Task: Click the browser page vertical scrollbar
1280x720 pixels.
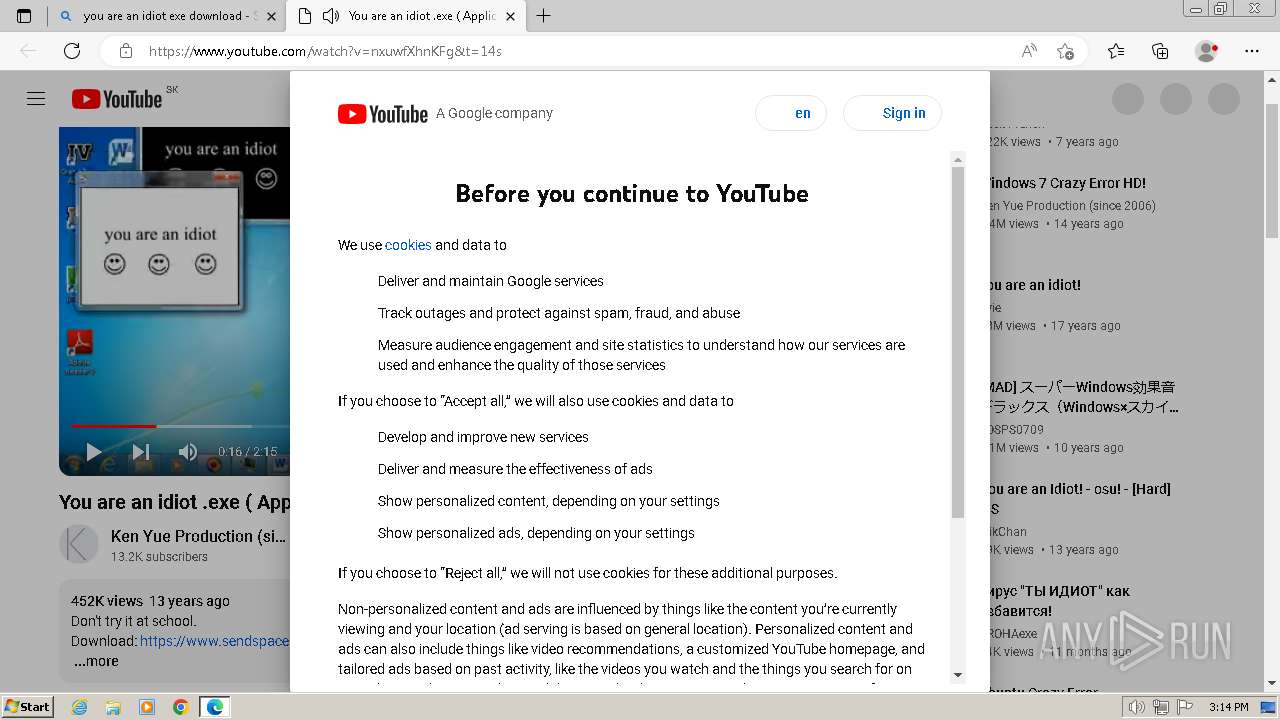Action: 1271,170
